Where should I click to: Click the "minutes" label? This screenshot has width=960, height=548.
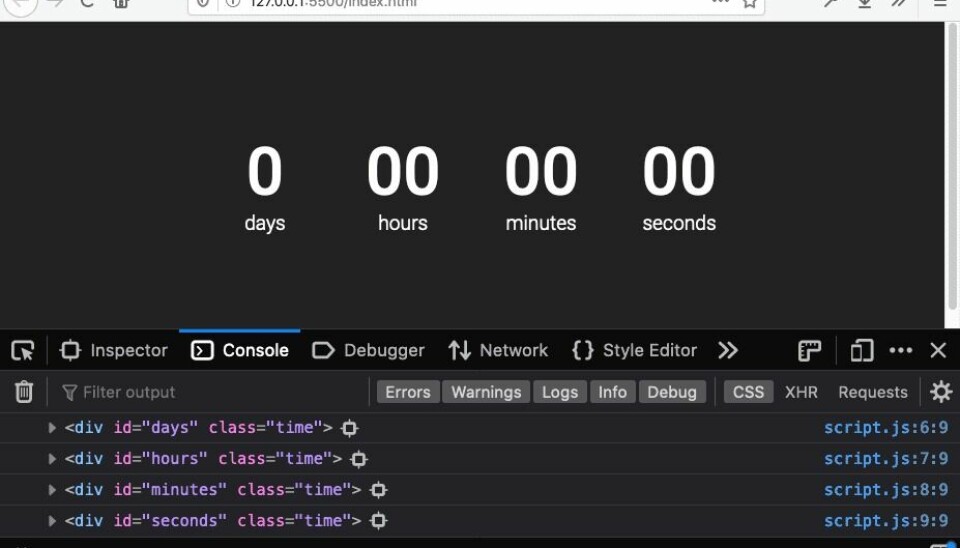[541, 223]
